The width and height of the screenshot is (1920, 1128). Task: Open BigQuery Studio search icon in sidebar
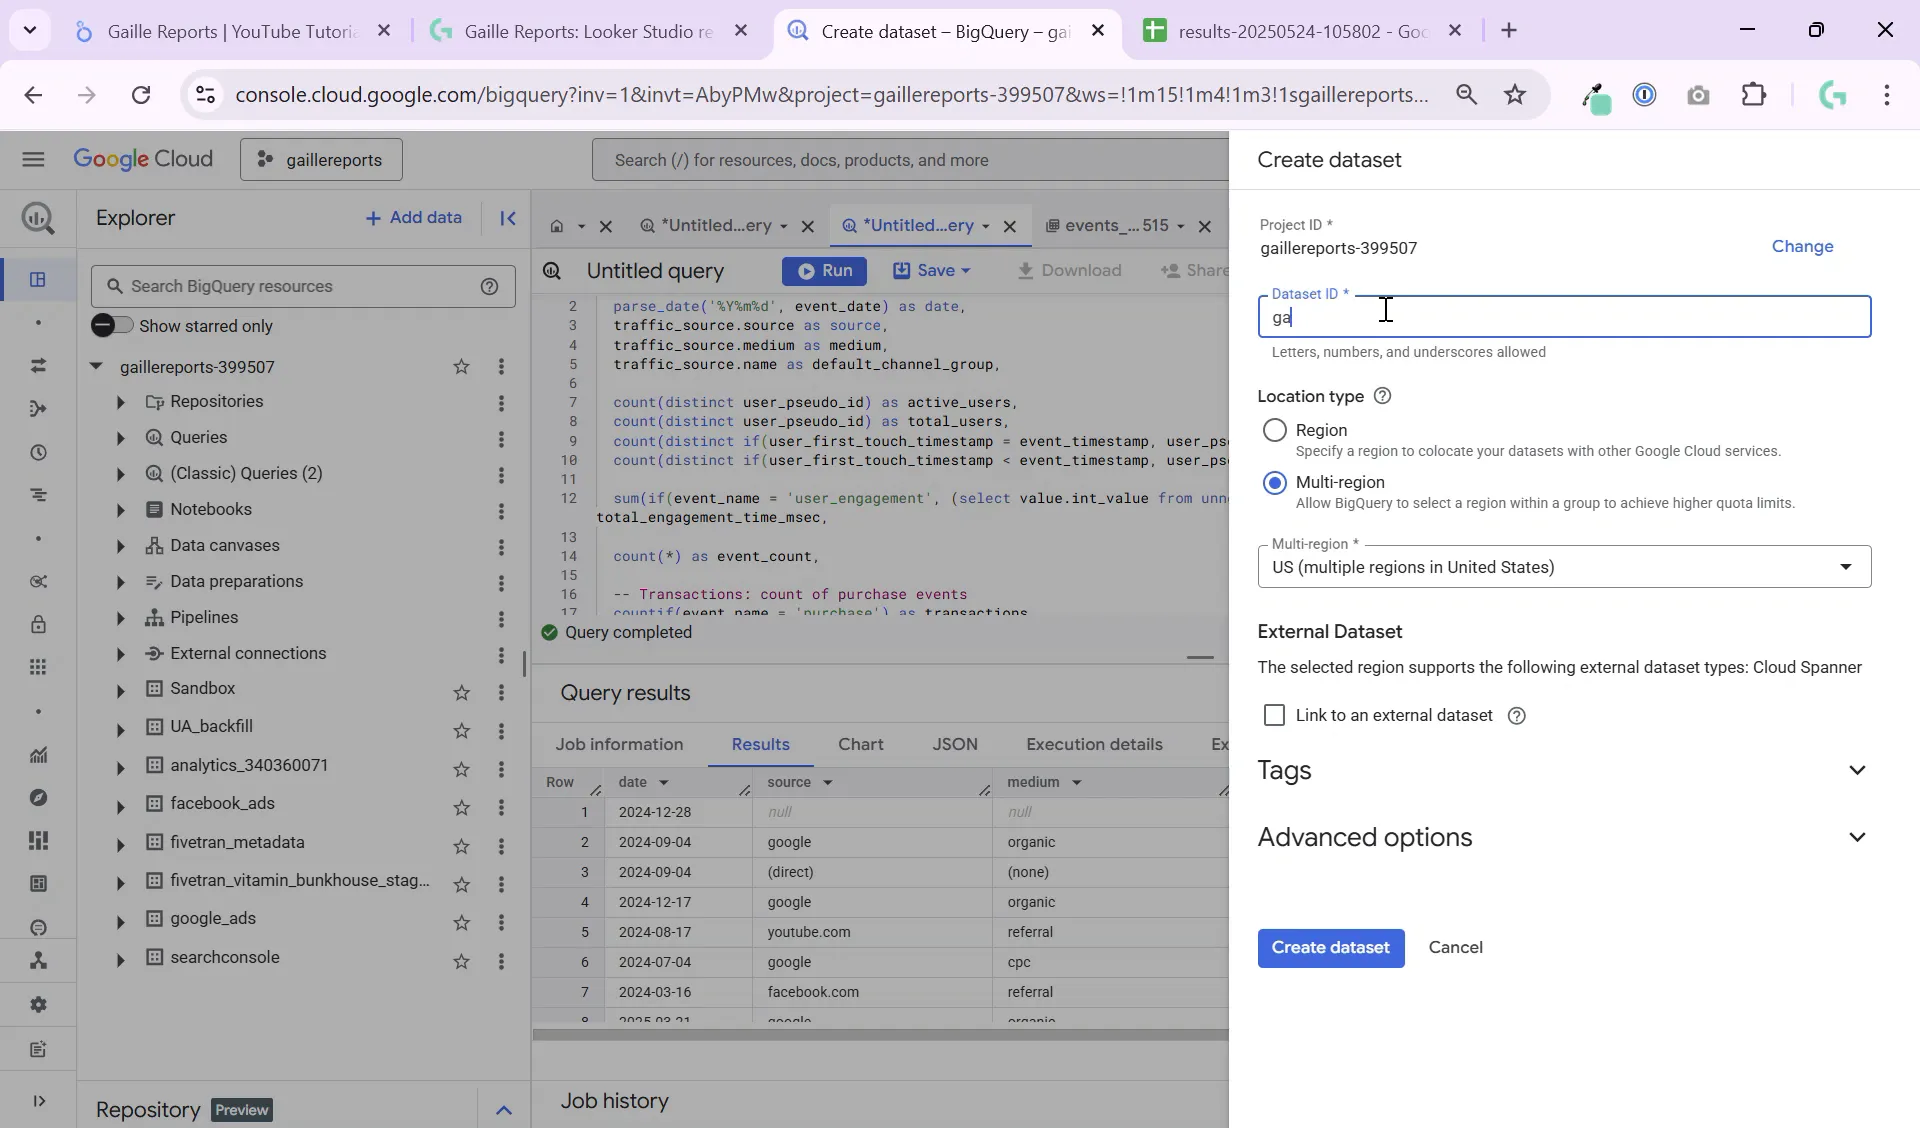[37, 219]
